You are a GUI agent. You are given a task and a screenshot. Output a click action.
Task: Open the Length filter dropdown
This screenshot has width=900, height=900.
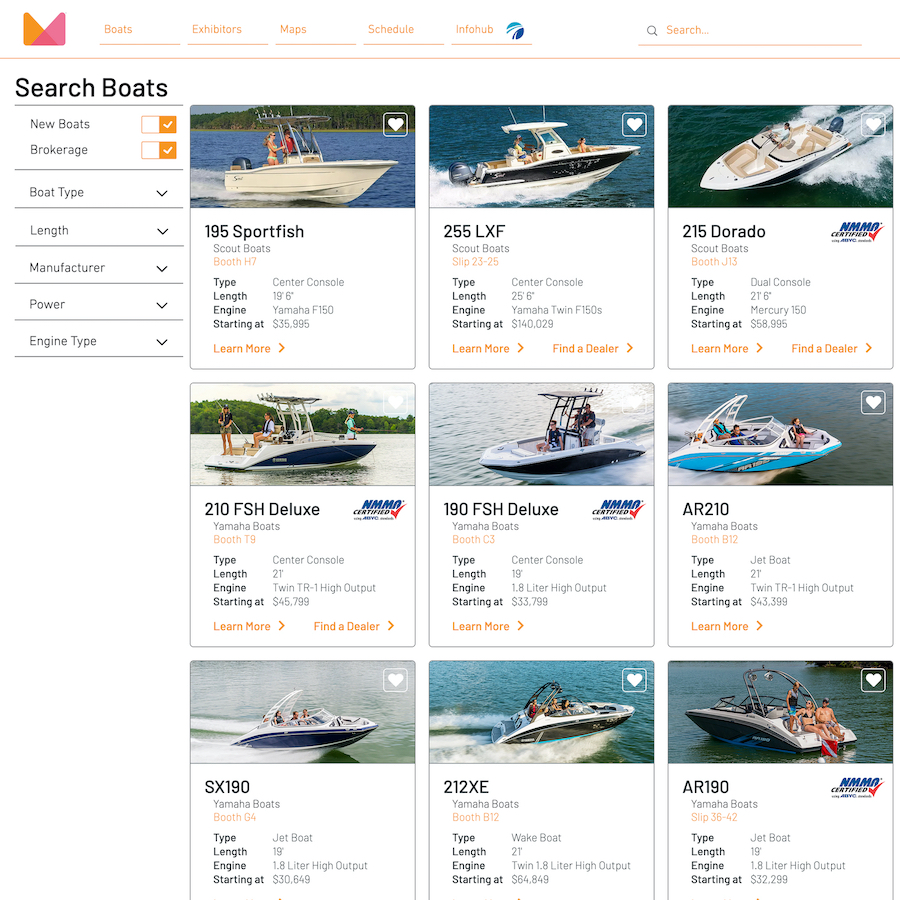pyautogui.click(x=99, y=231)
